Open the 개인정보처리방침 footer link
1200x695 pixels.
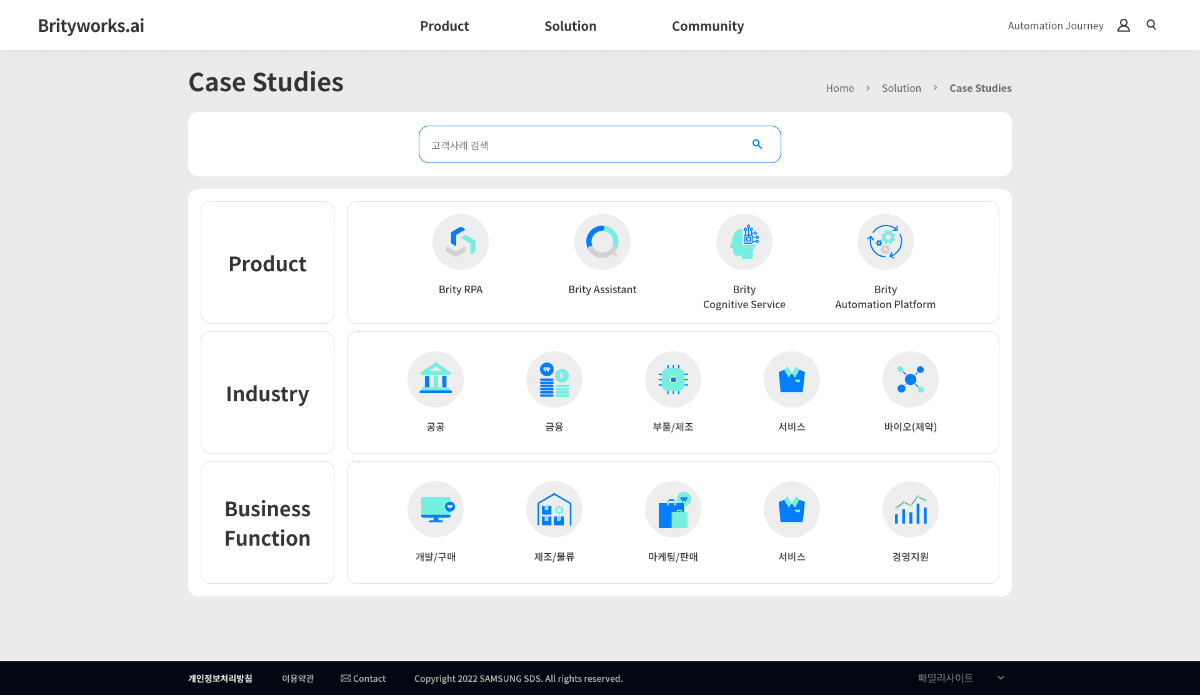coord(220,678)
